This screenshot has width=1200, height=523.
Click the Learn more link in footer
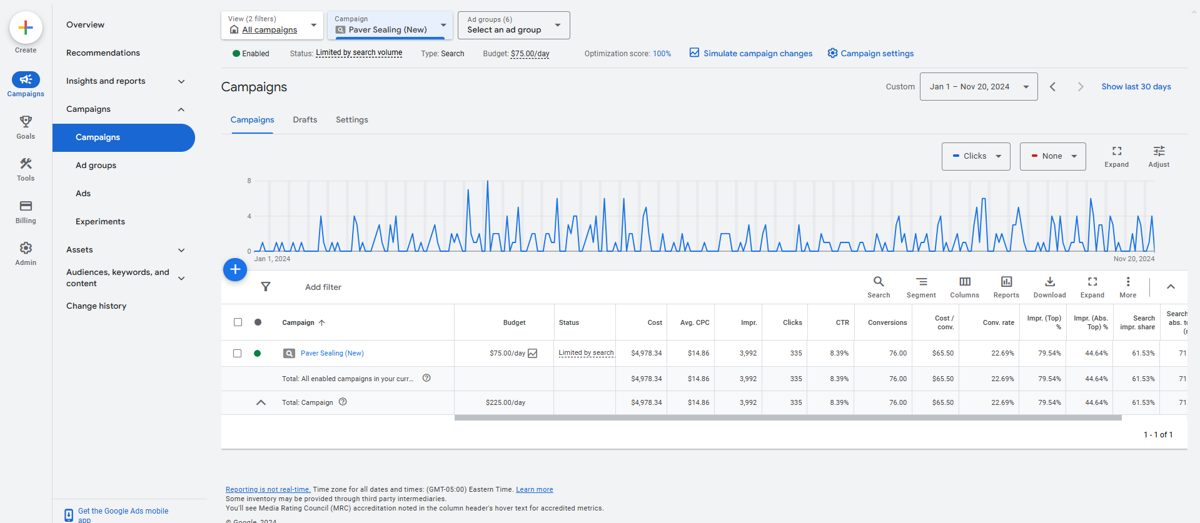click(x=534, y=490)
